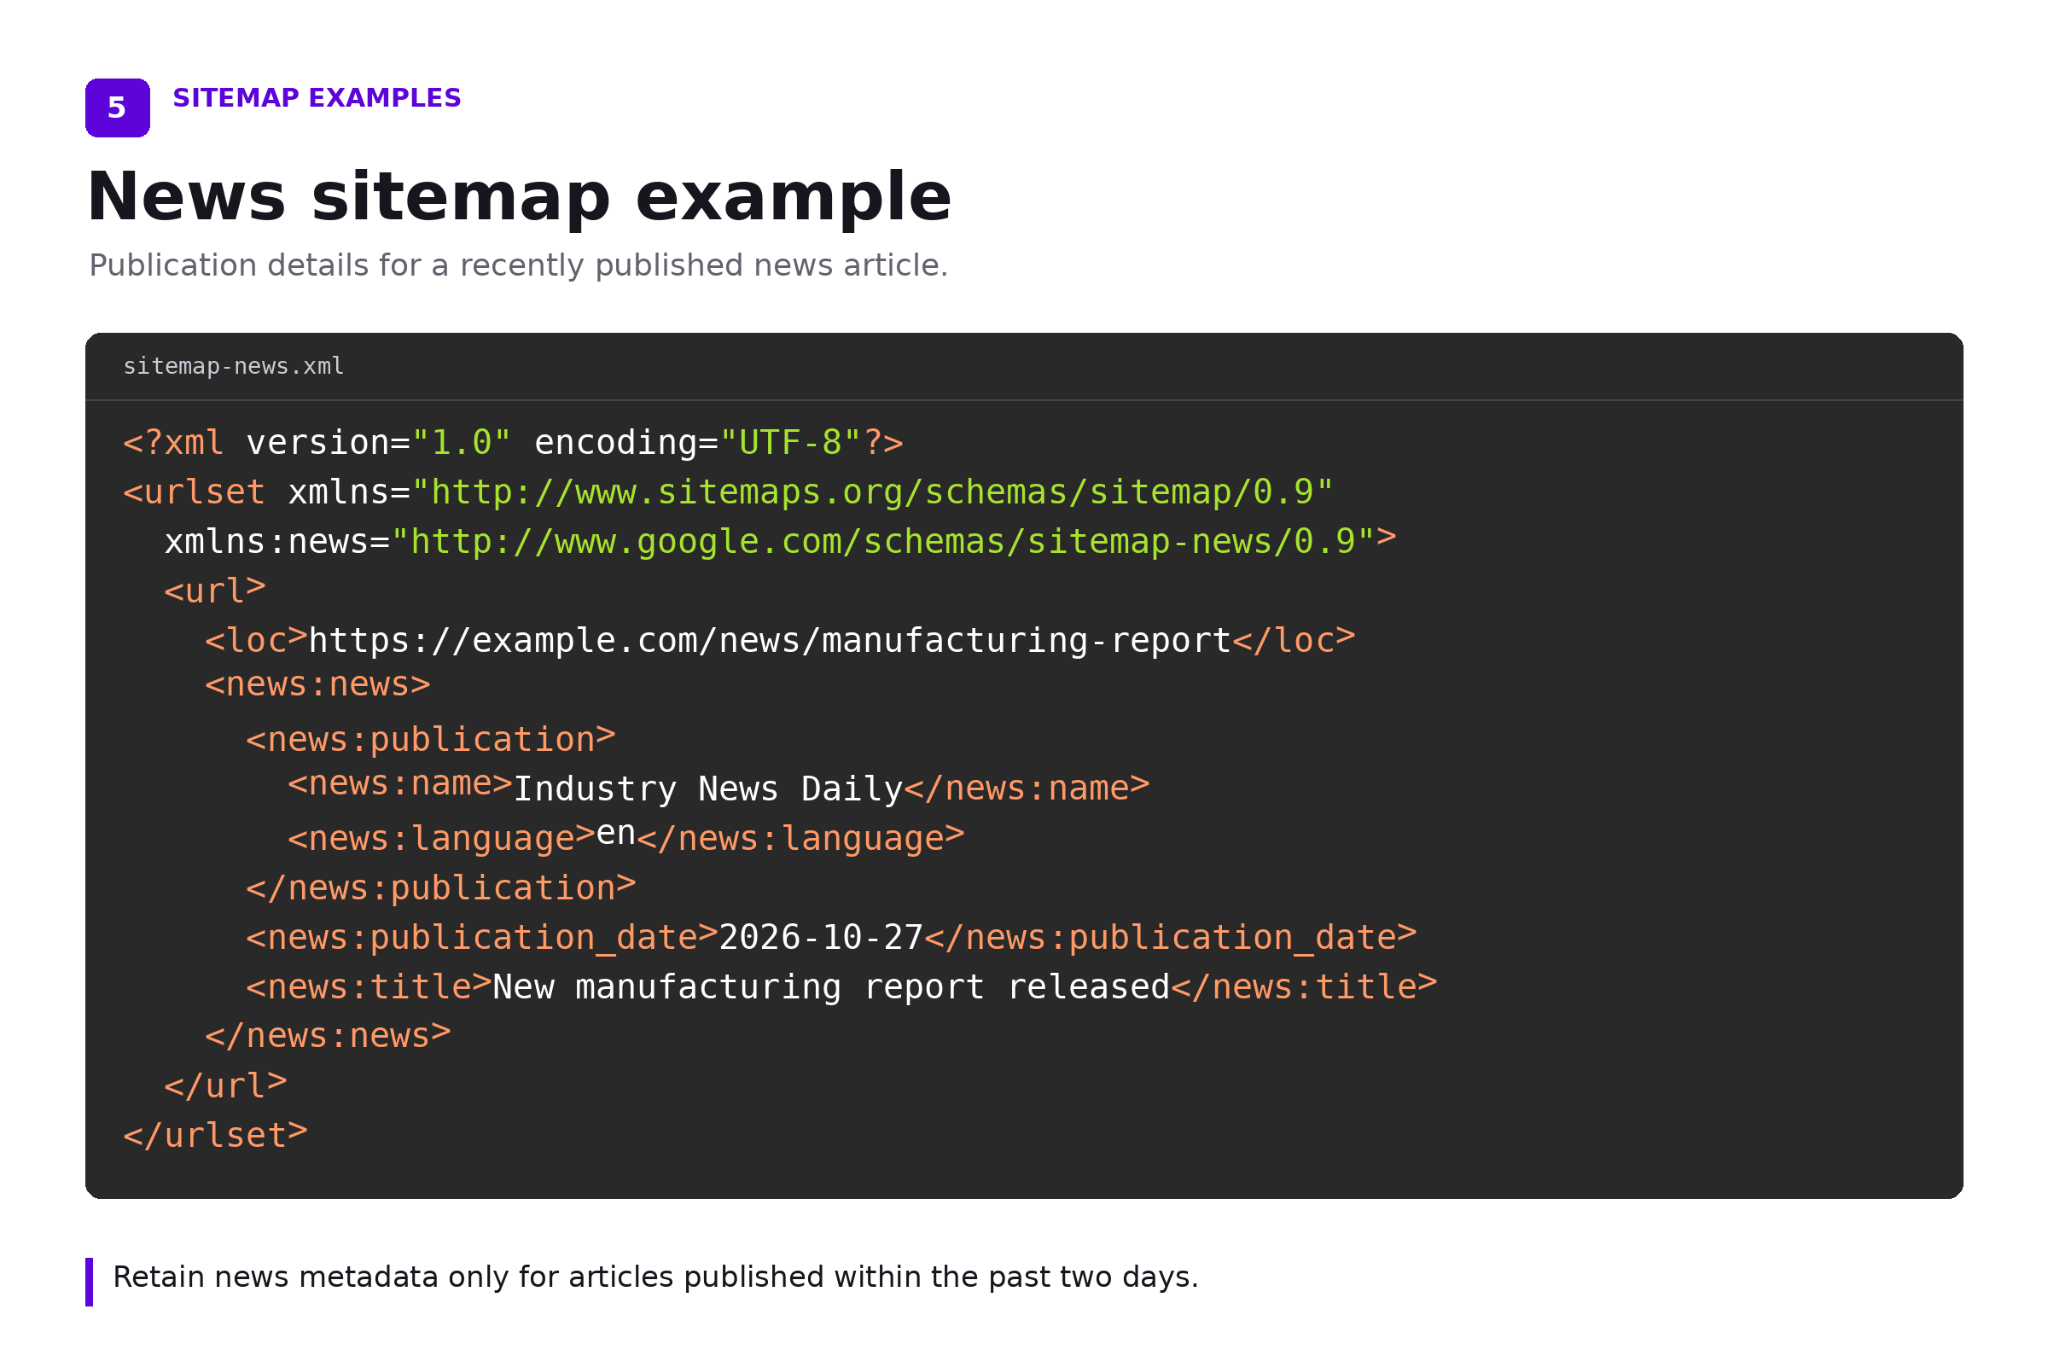This screenshot has width=2048, height=1365.
Task: Click the publication date '2026-10-27'
Action: (x=821, y=937)
